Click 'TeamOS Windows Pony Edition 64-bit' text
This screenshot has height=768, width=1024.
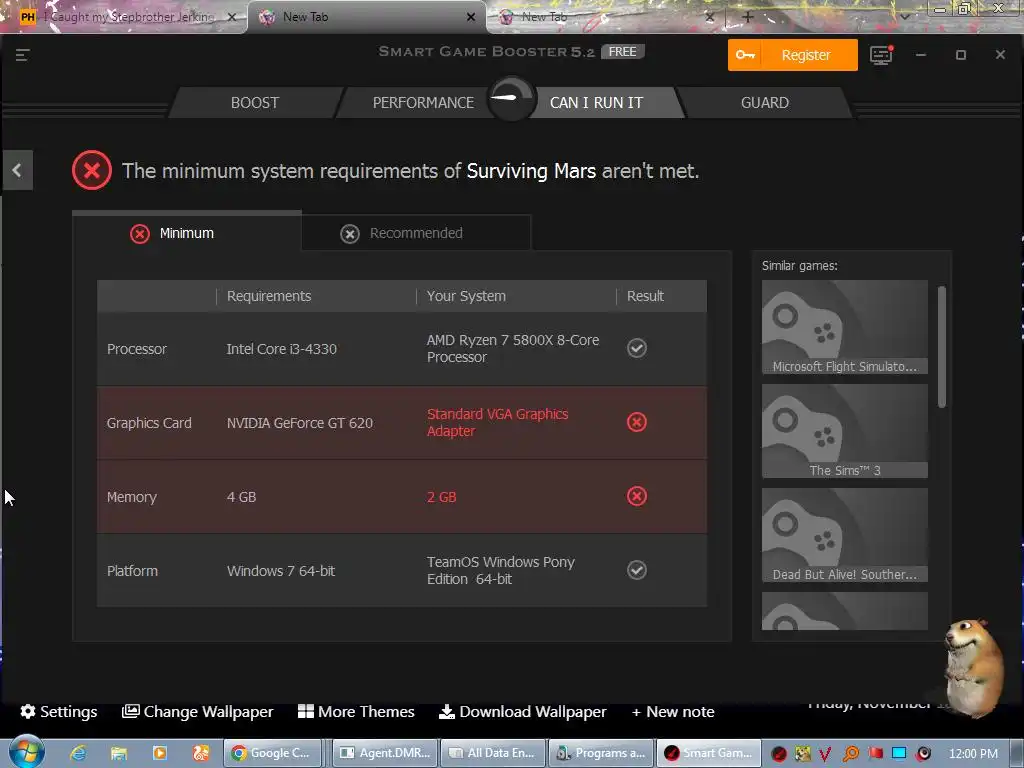click(x=501, y=570)
